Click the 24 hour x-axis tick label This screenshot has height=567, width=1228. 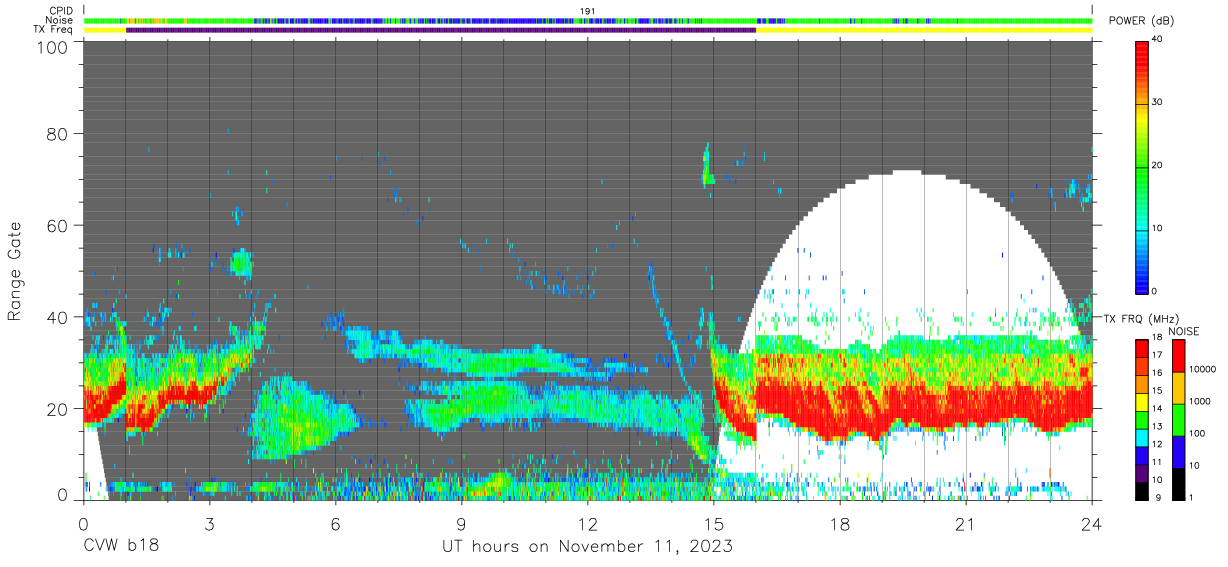point(1092,524)
